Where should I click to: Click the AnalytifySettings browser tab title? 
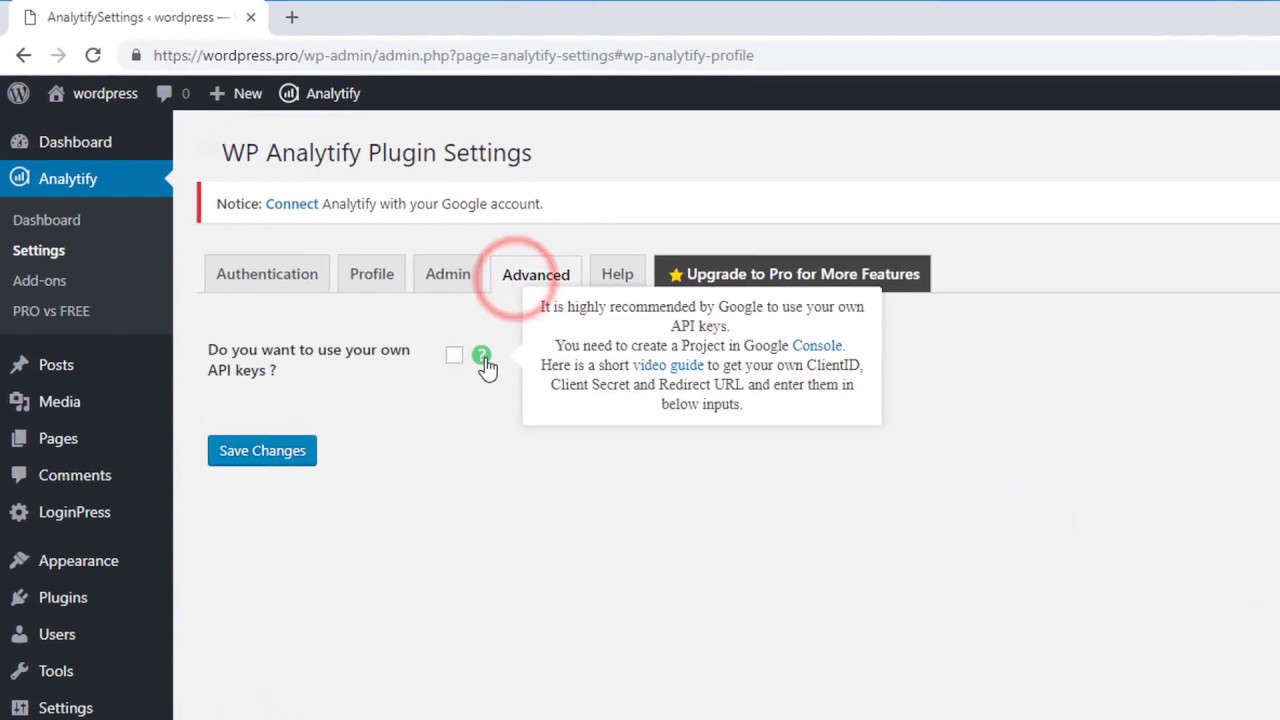[139, 17]
